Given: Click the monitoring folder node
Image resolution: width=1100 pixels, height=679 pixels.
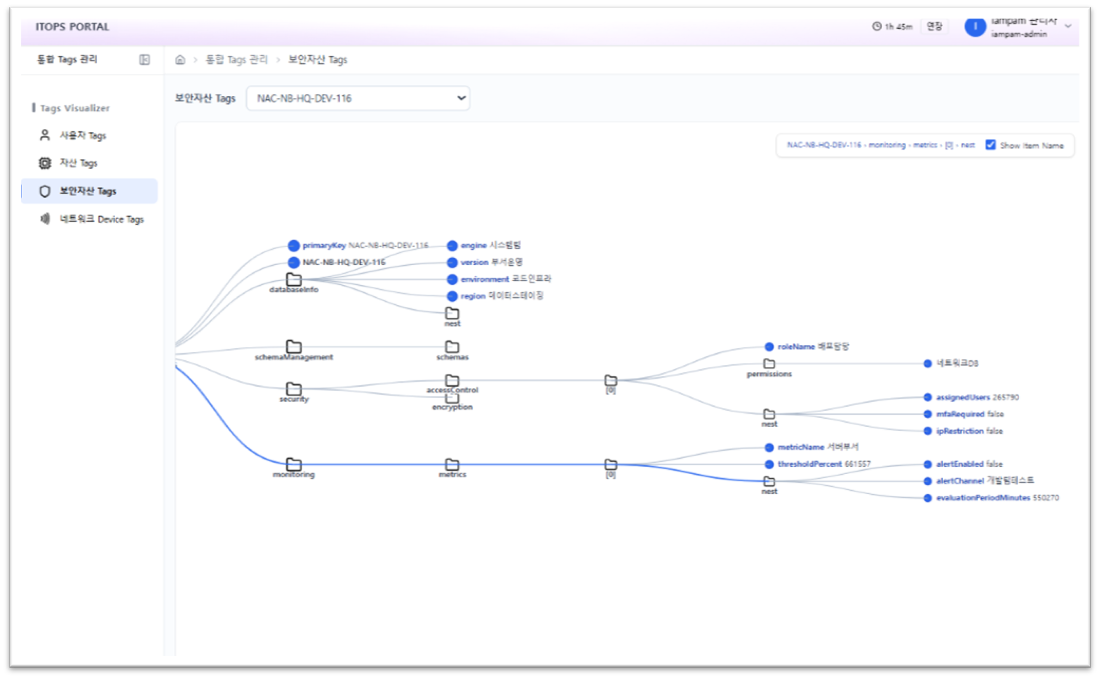Looking at the screenshot, I should (x=294, y=464).
